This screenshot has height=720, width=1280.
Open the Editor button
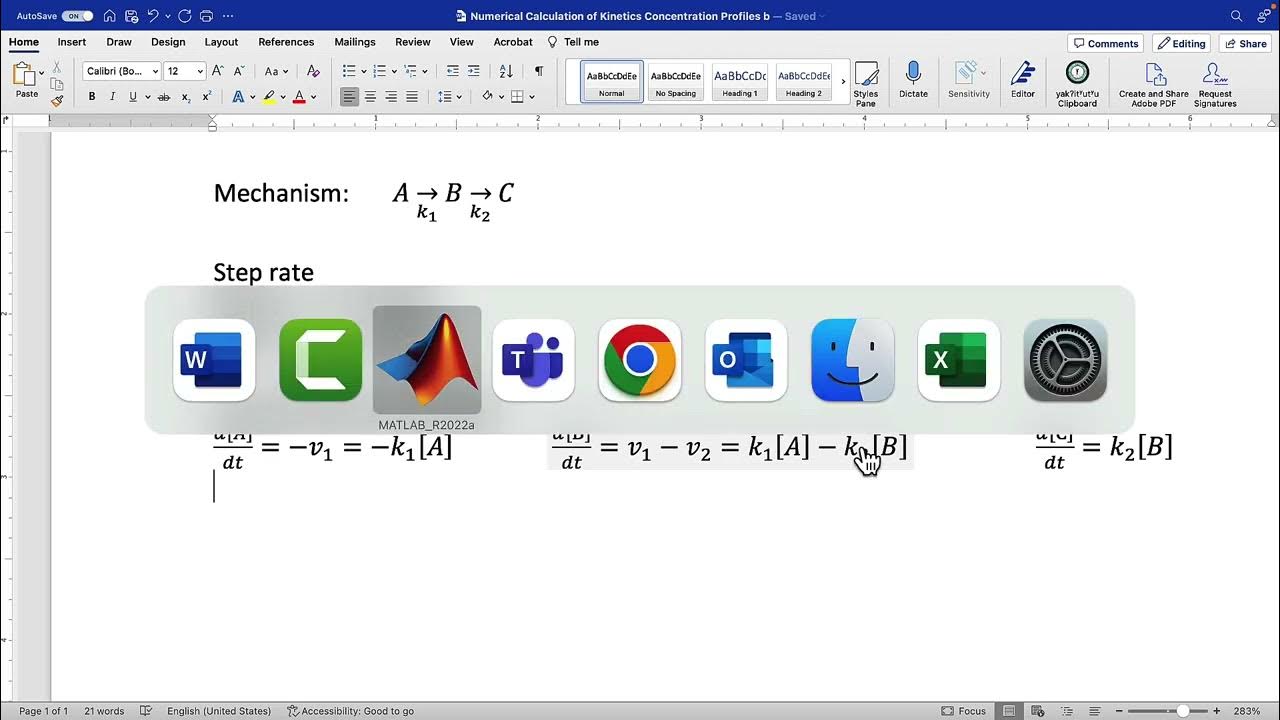coord(1022,80)
